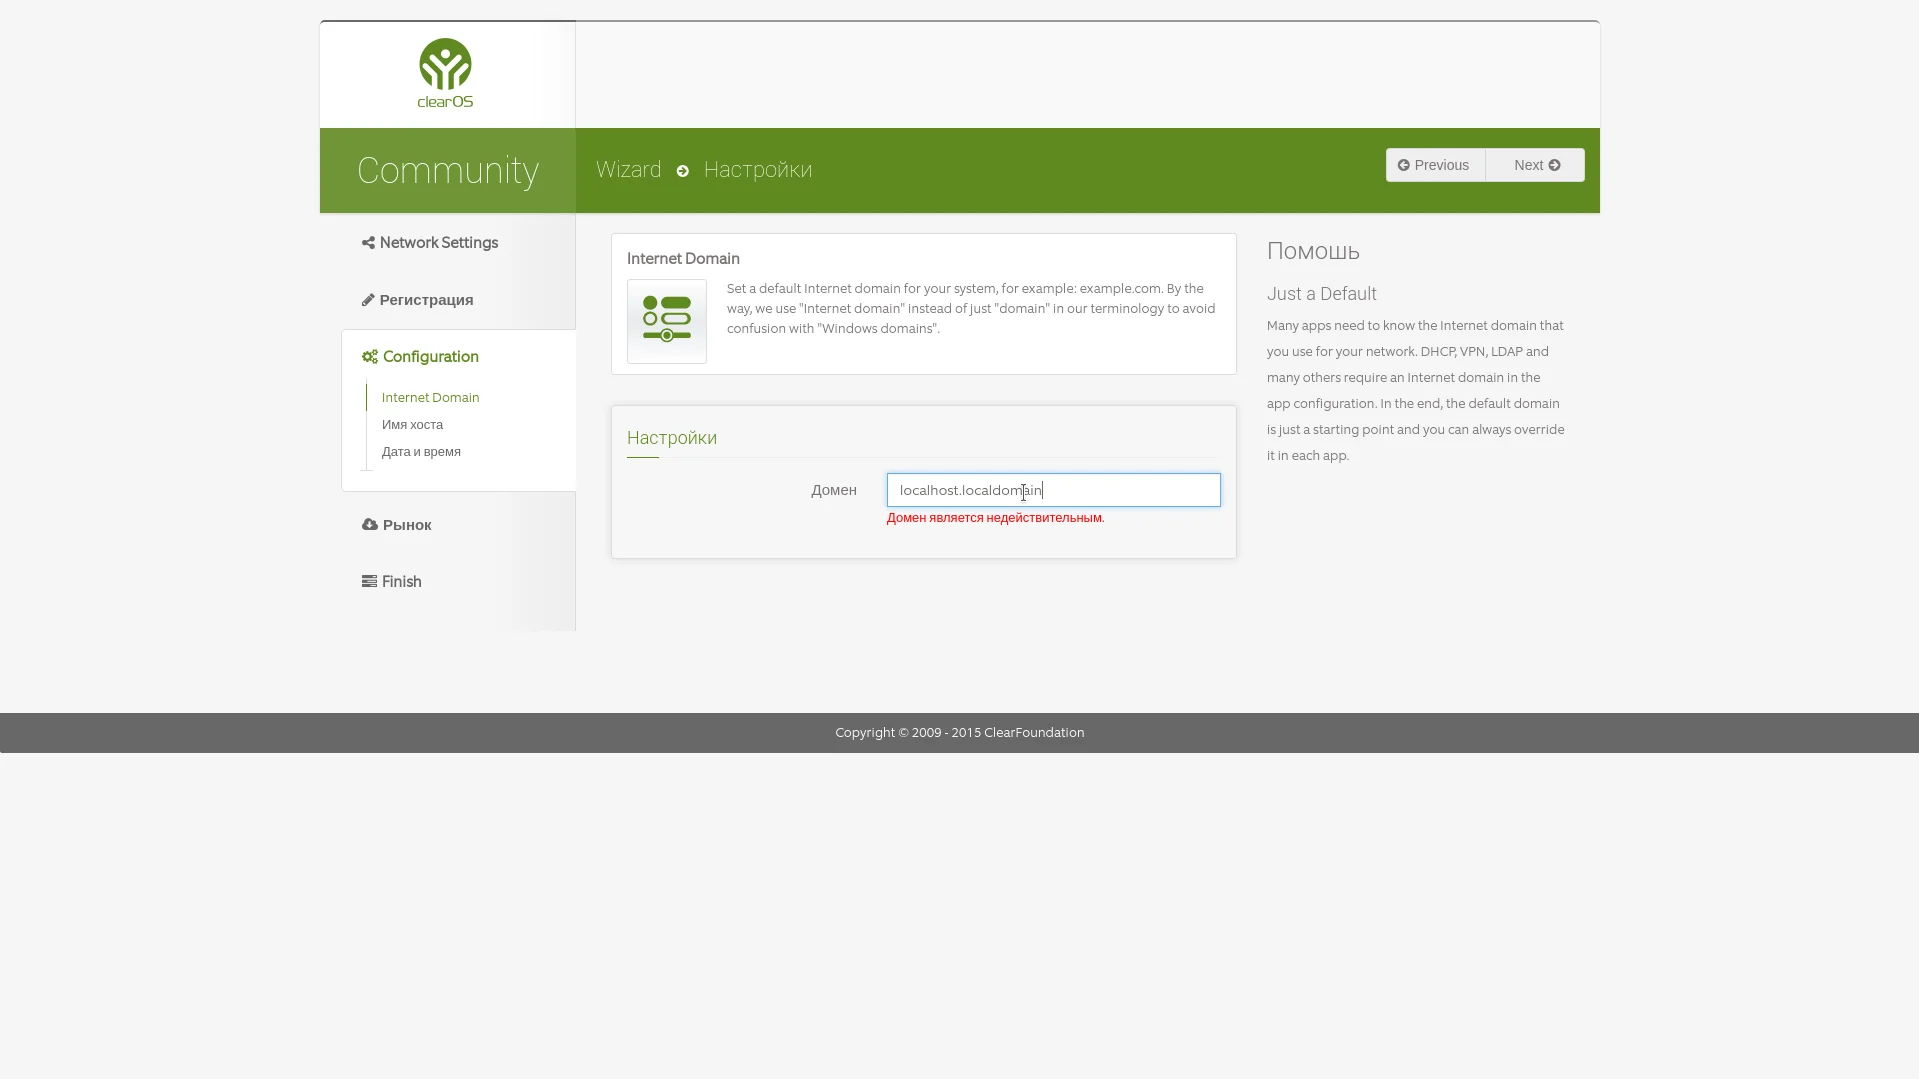Open the Рынок wizard step
Viewport: 1919px width, 1079px height.
click(397, 525)
